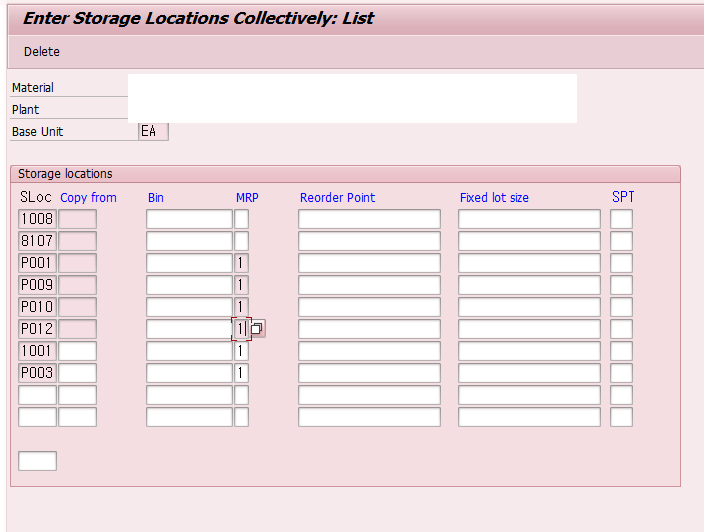Image resolution: width=704 pixels, height=532 pixels.
Task: Click the Reorder Point field in row P012
Action: [370, 329]
